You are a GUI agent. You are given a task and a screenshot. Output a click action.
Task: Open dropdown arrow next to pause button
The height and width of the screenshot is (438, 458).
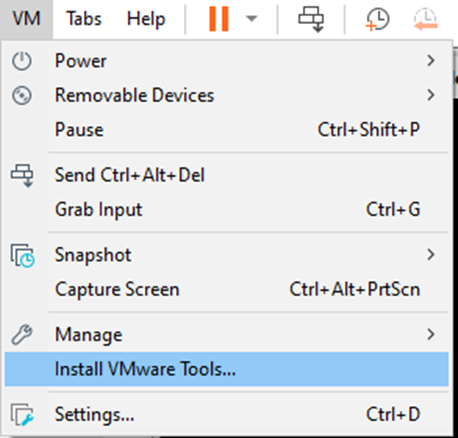coord(251,18)
